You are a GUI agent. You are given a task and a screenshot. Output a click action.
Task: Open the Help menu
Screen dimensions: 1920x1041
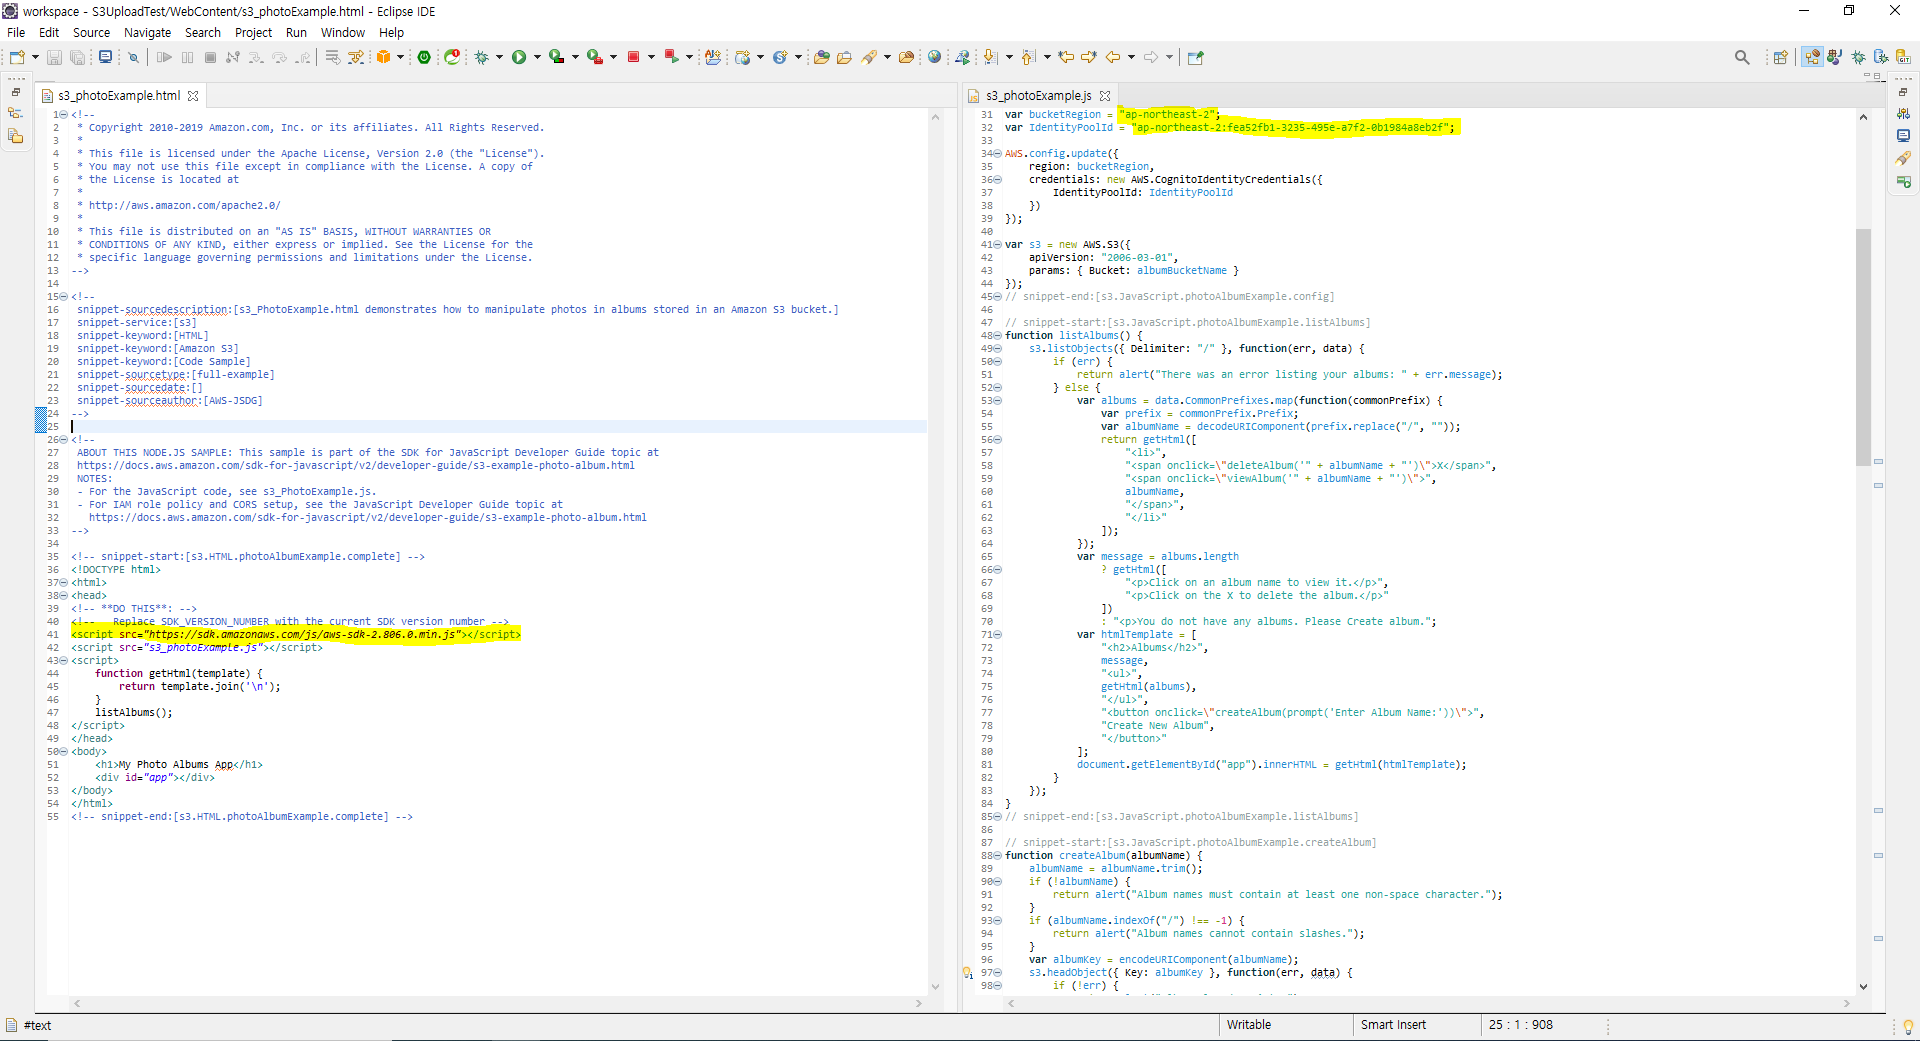click(391, 33)
